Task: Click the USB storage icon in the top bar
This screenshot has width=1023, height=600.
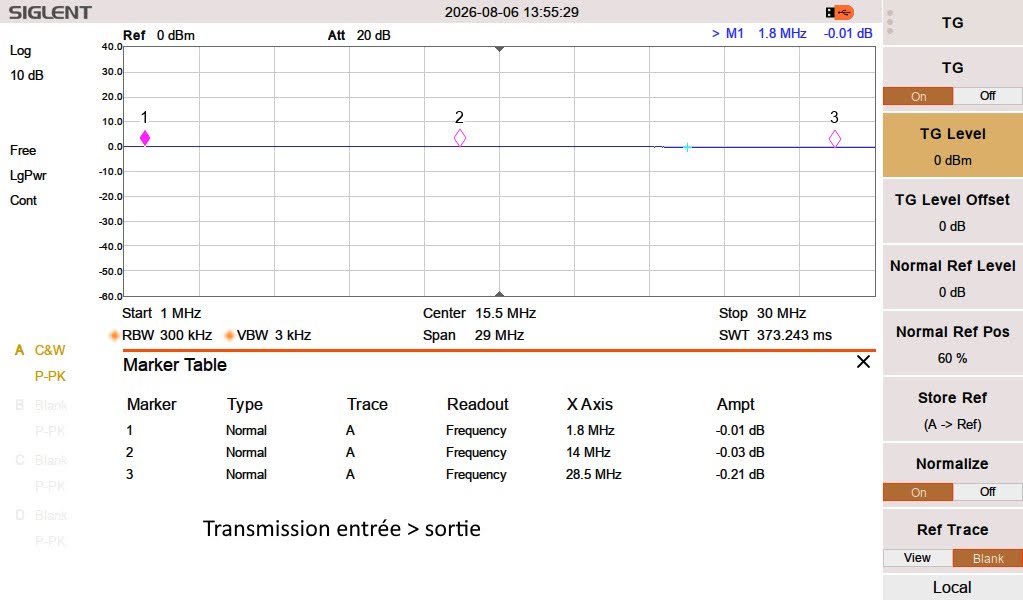Action: (x=839, y=12)
